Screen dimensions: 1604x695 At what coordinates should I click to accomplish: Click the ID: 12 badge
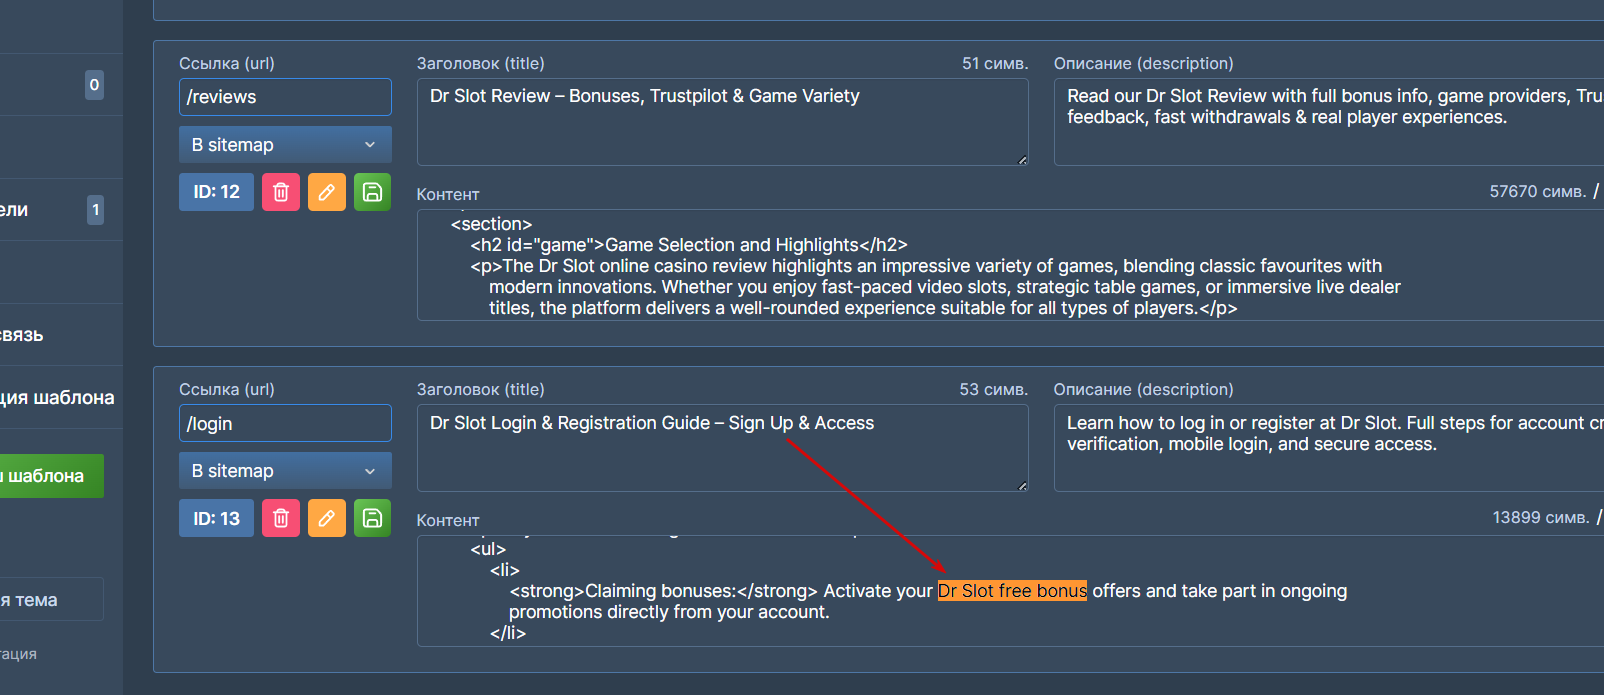(216, 192)
